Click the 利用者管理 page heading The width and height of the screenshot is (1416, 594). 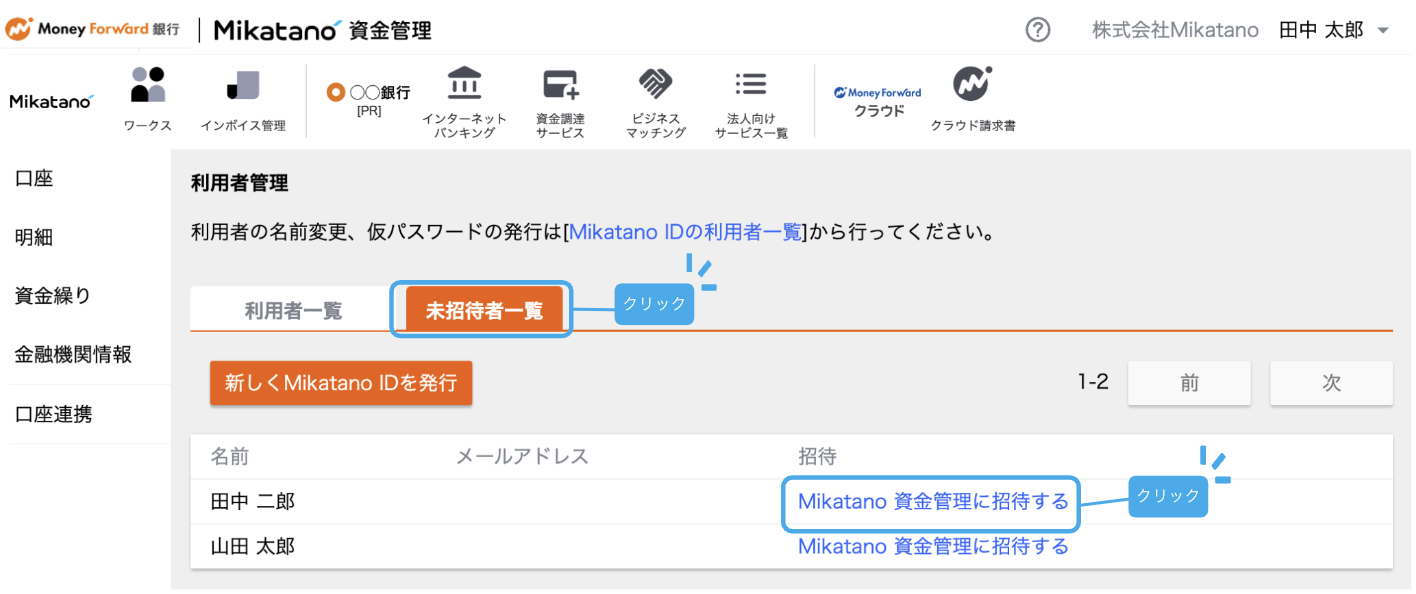239,183
